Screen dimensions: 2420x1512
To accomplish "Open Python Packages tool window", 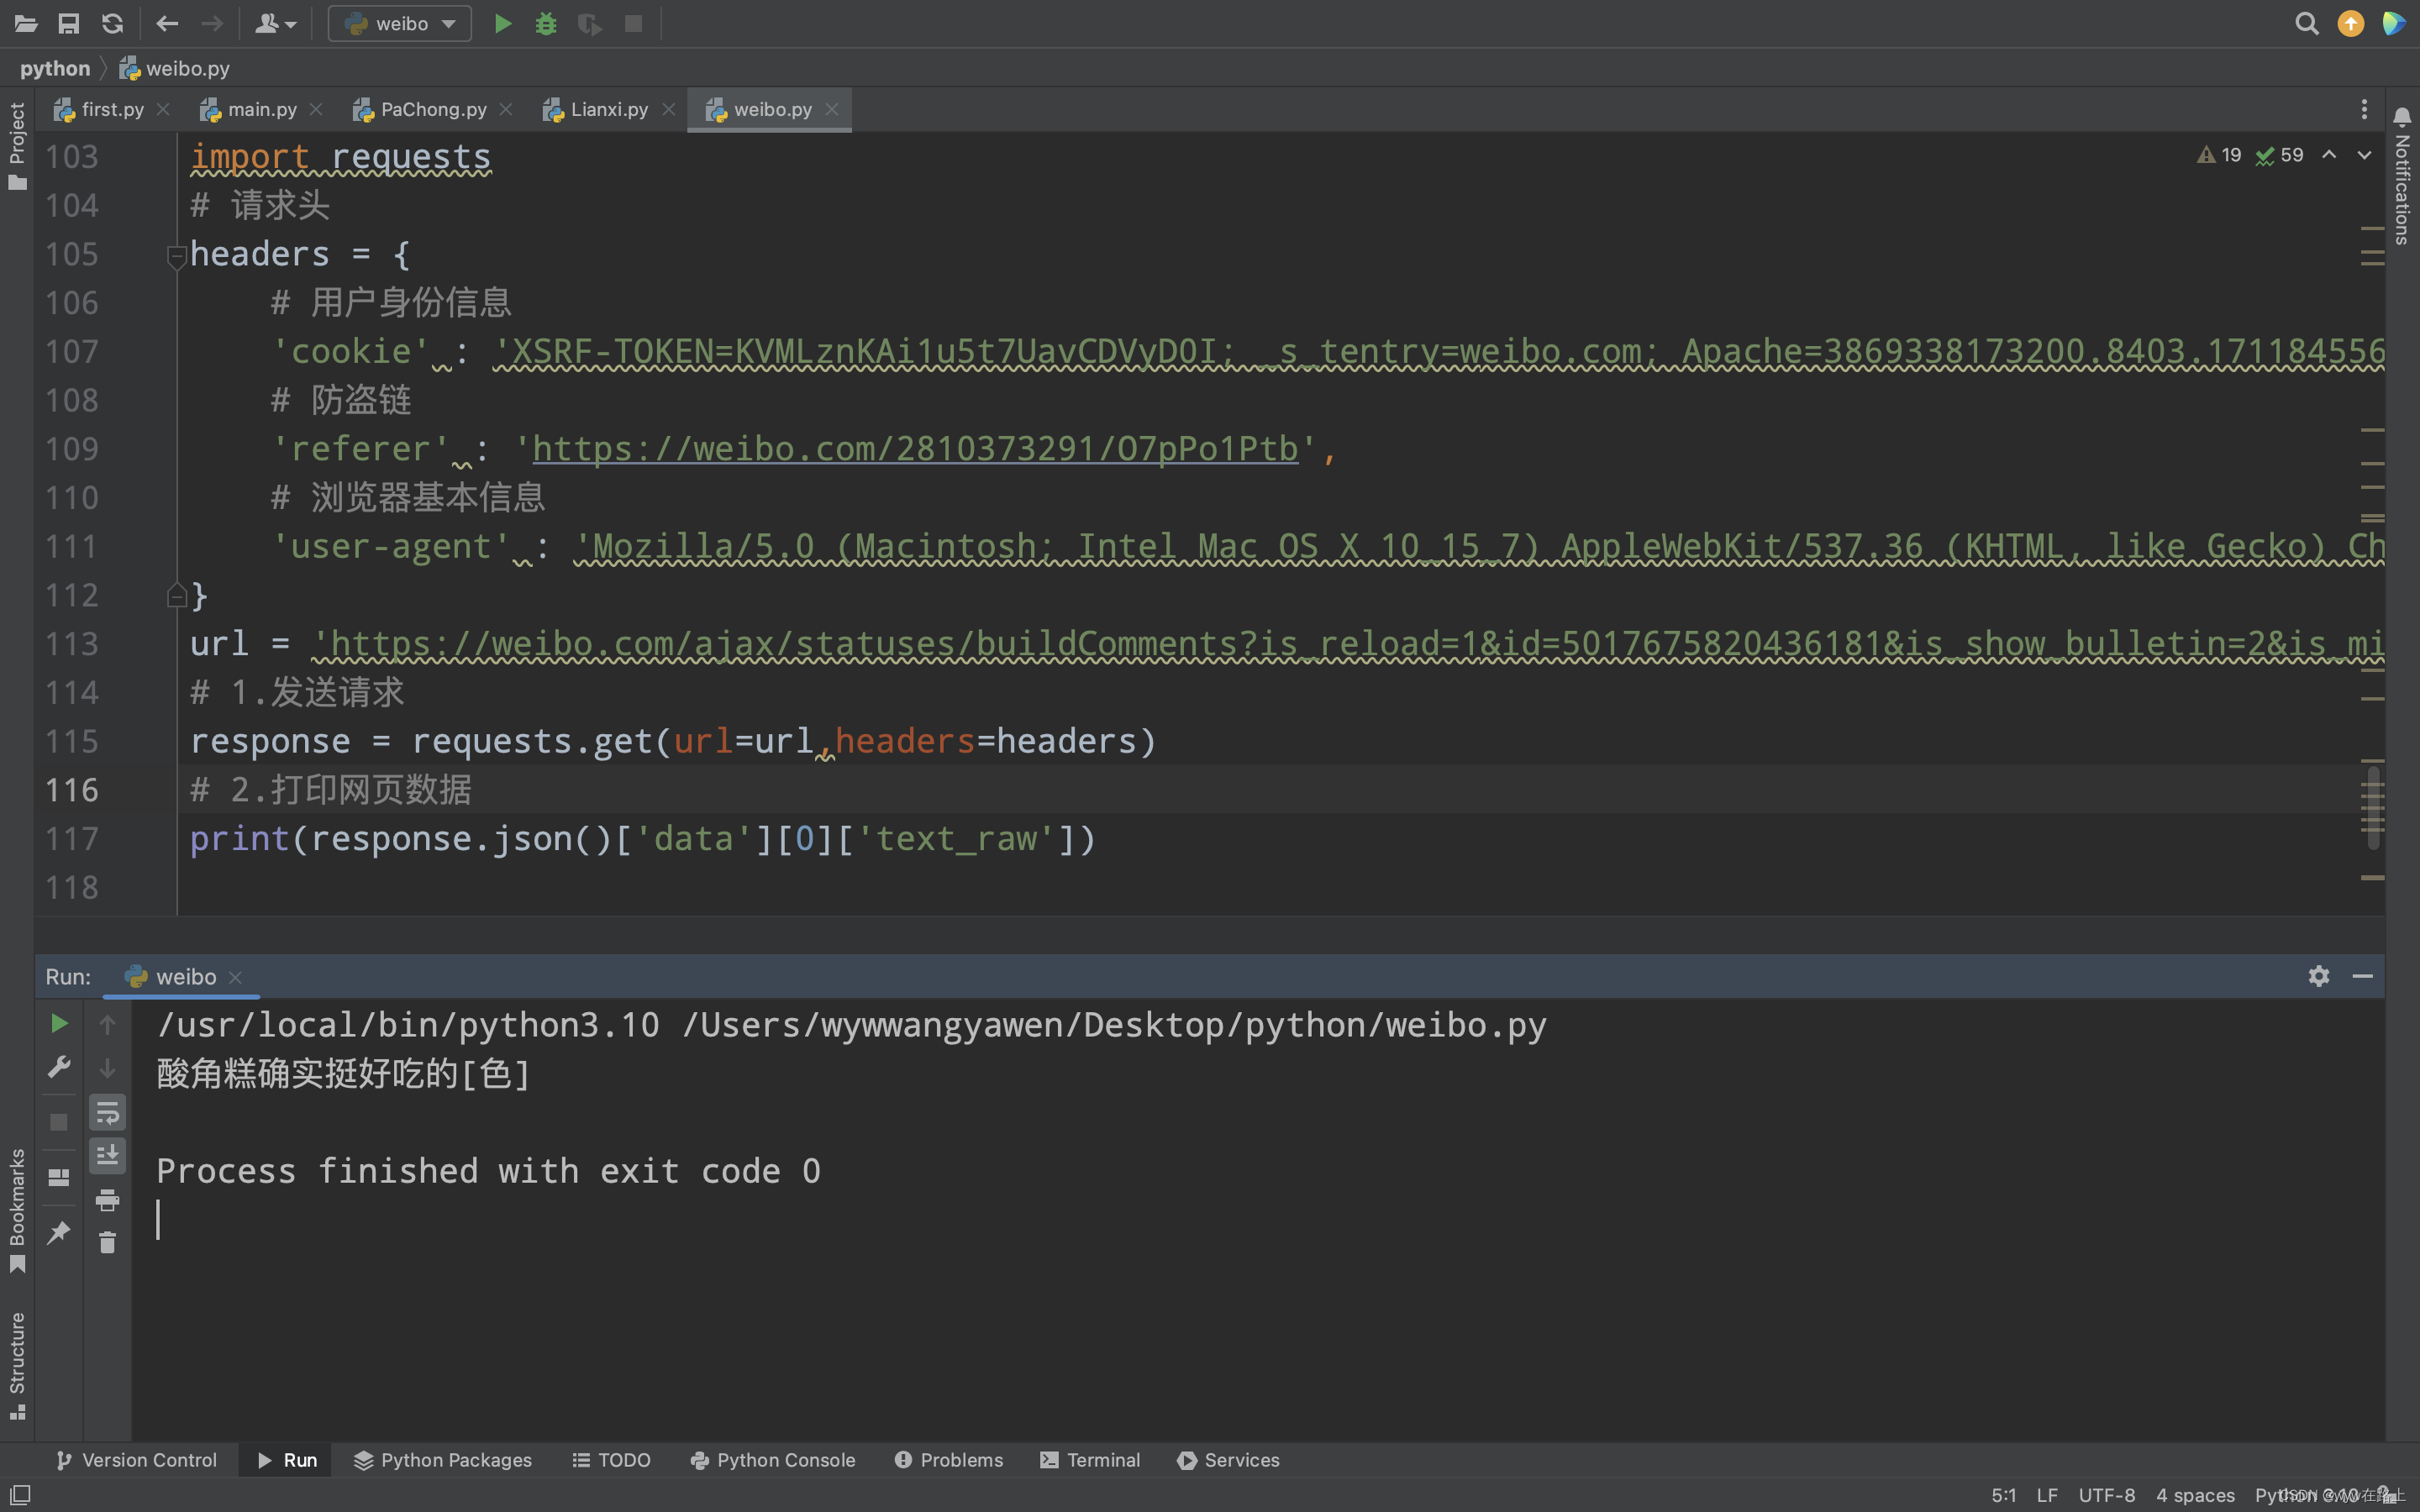I will tap(443, 1460).
